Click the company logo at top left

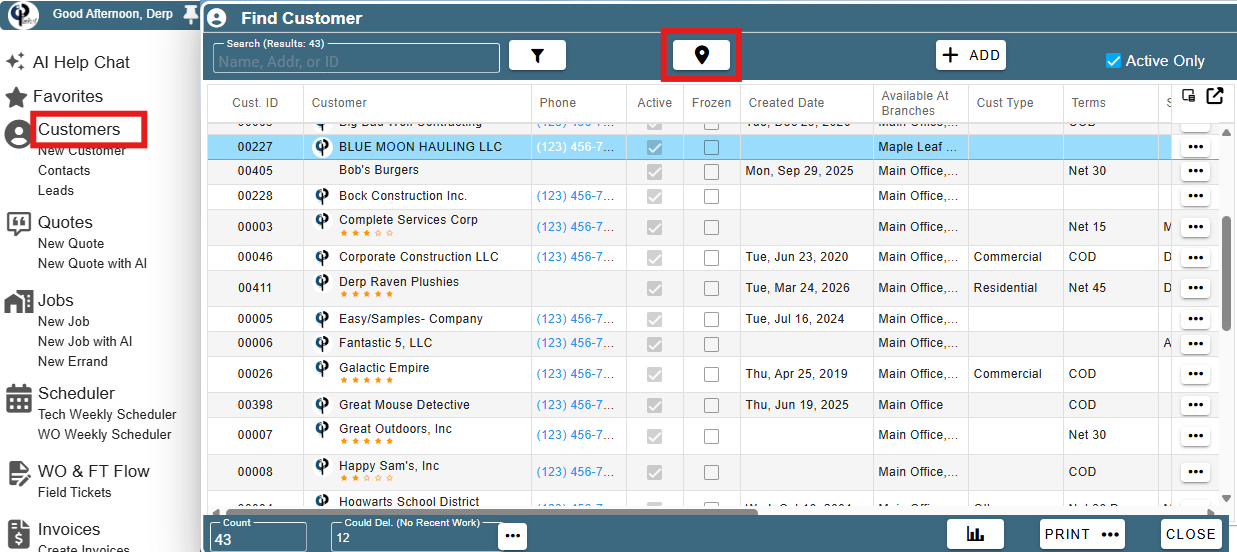pyautogui.click(x=24, y=14)
